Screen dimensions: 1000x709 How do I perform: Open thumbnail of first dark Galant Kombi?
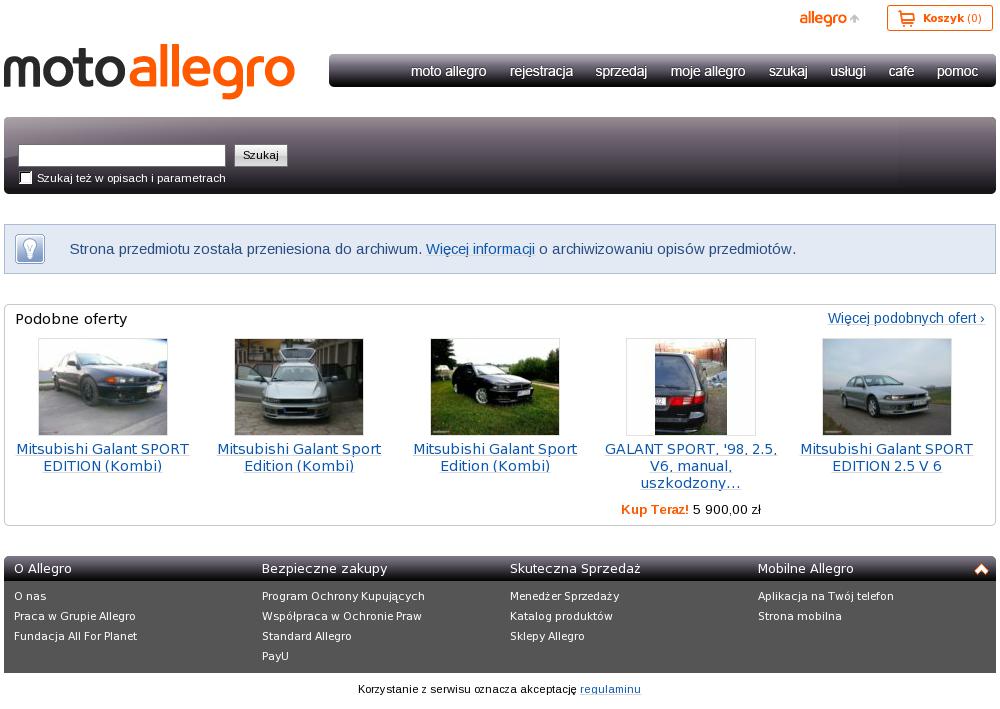tap(103, 387)
